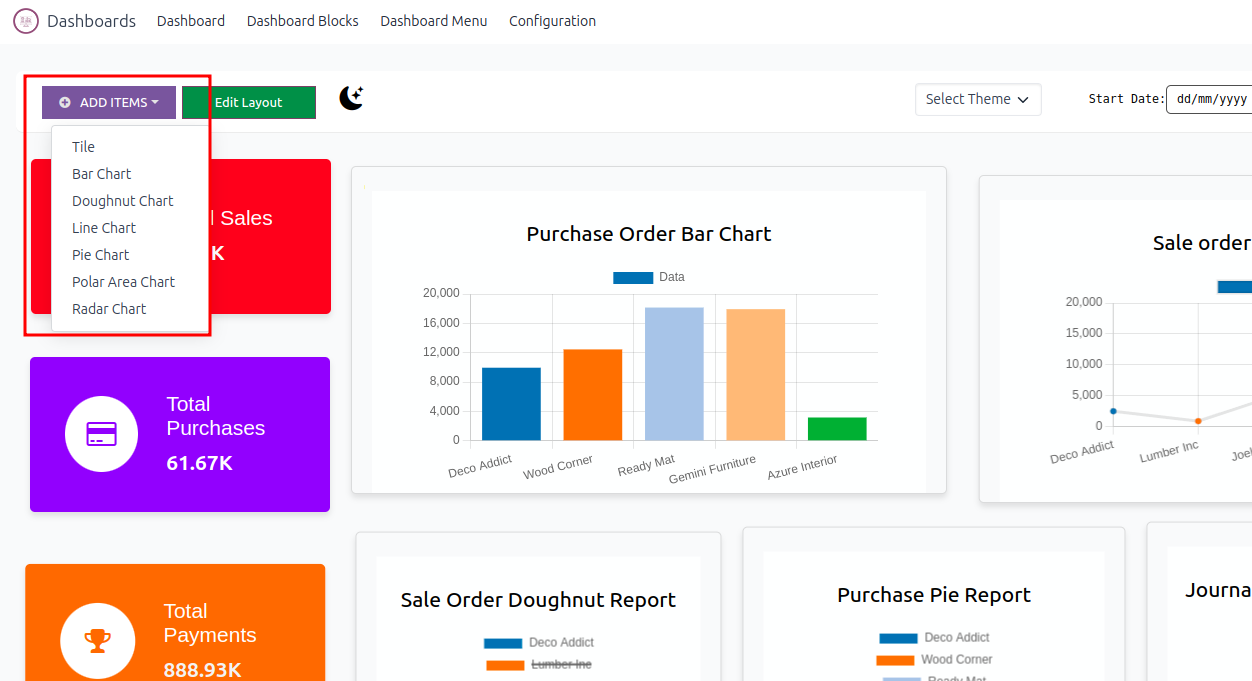Click the credit card icon on Total Purchases
Screen dimensions: 1252x681
pos(102,434)
